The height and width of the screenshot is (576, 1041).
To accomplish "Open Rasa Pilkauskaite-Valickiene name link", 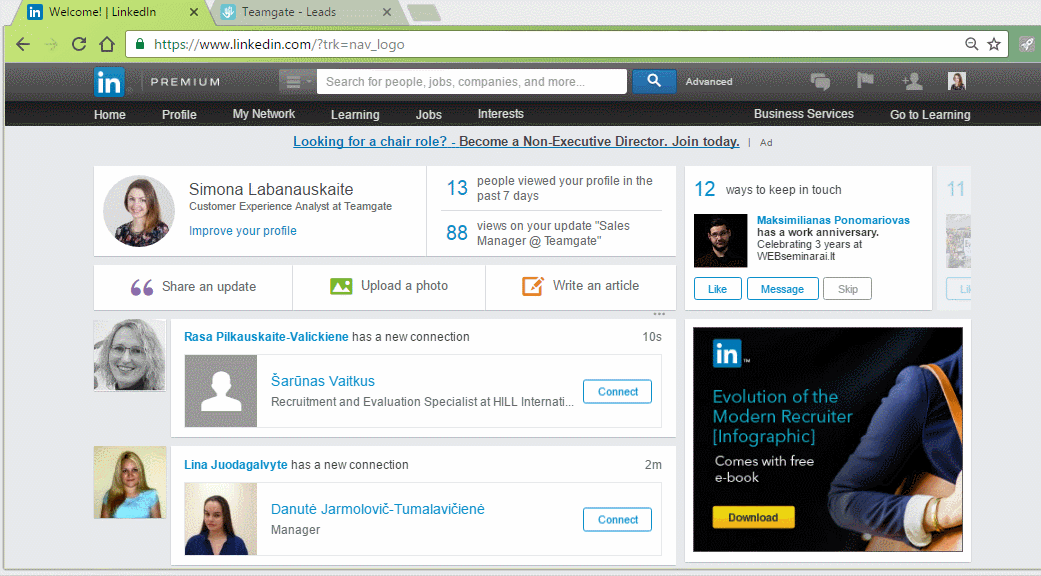I will [266, 336].
